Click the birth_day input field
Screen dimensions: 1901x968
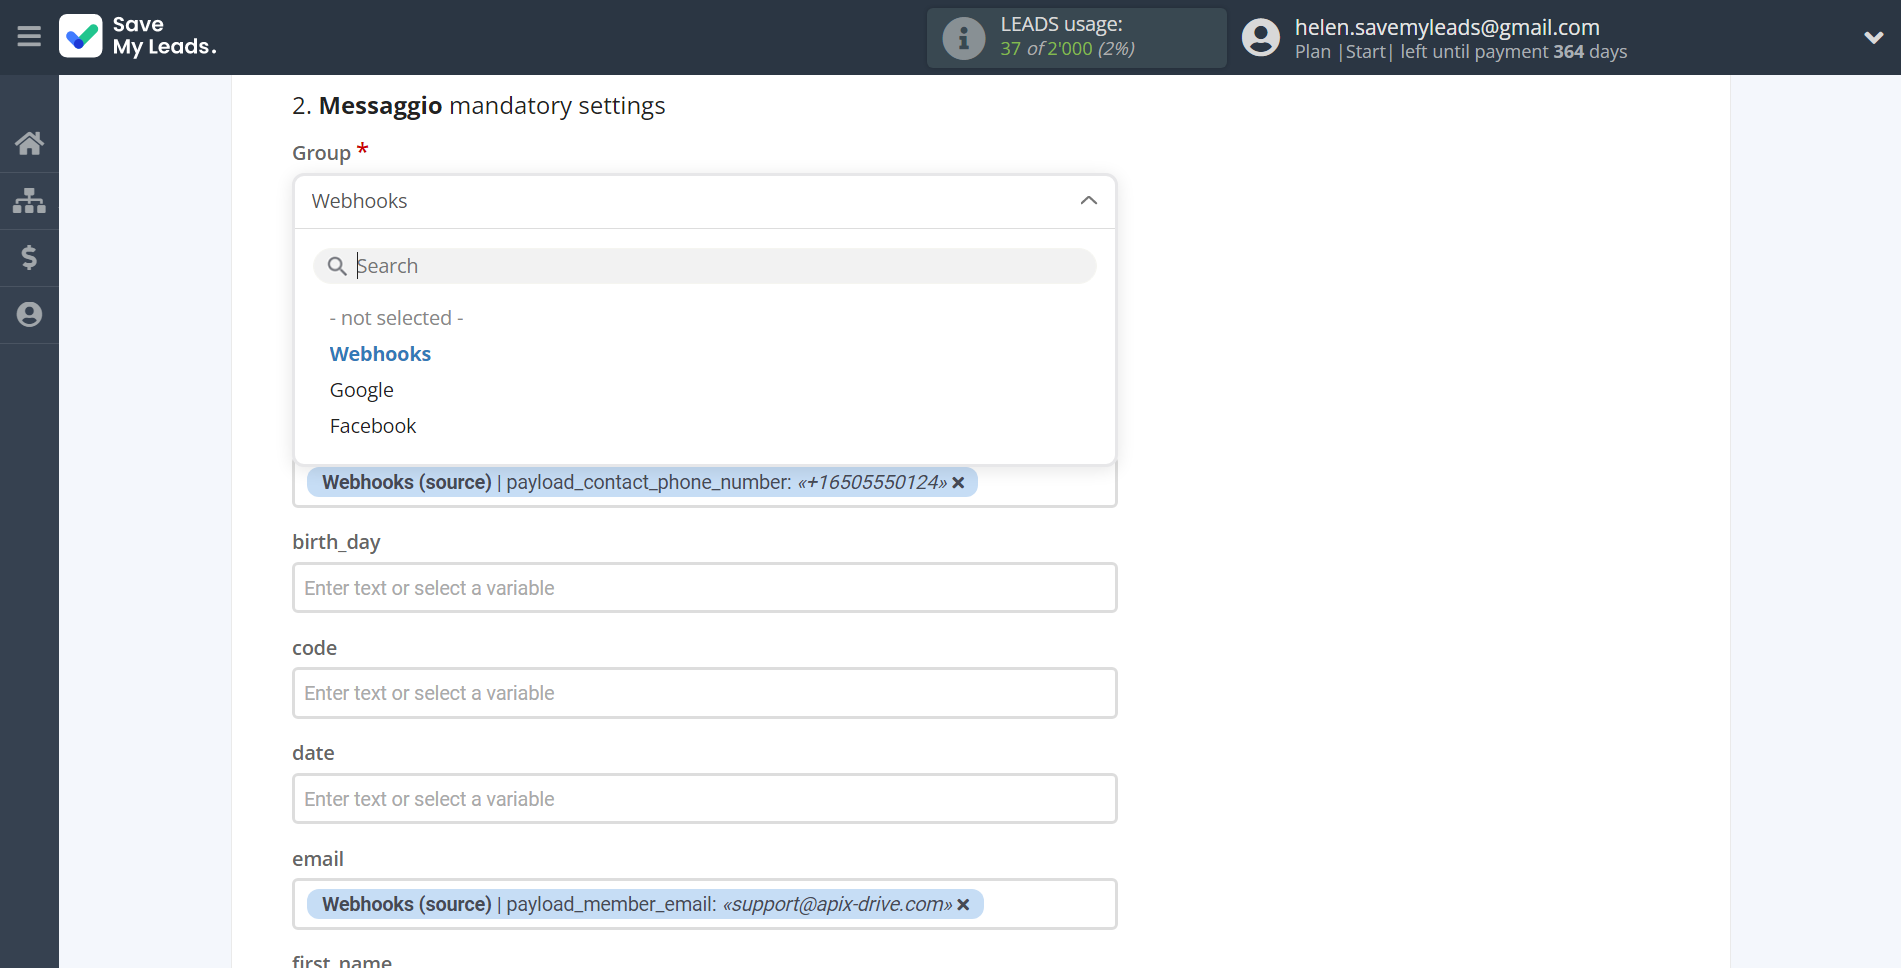pos(705,588)
